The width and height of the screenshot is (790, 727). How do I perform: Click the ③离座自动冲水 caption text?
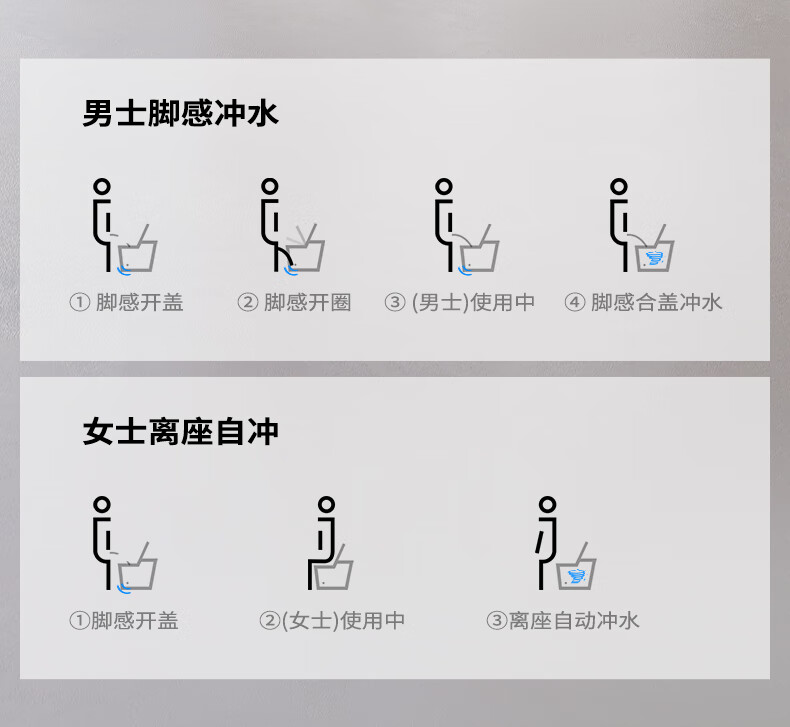coord(563,620)
